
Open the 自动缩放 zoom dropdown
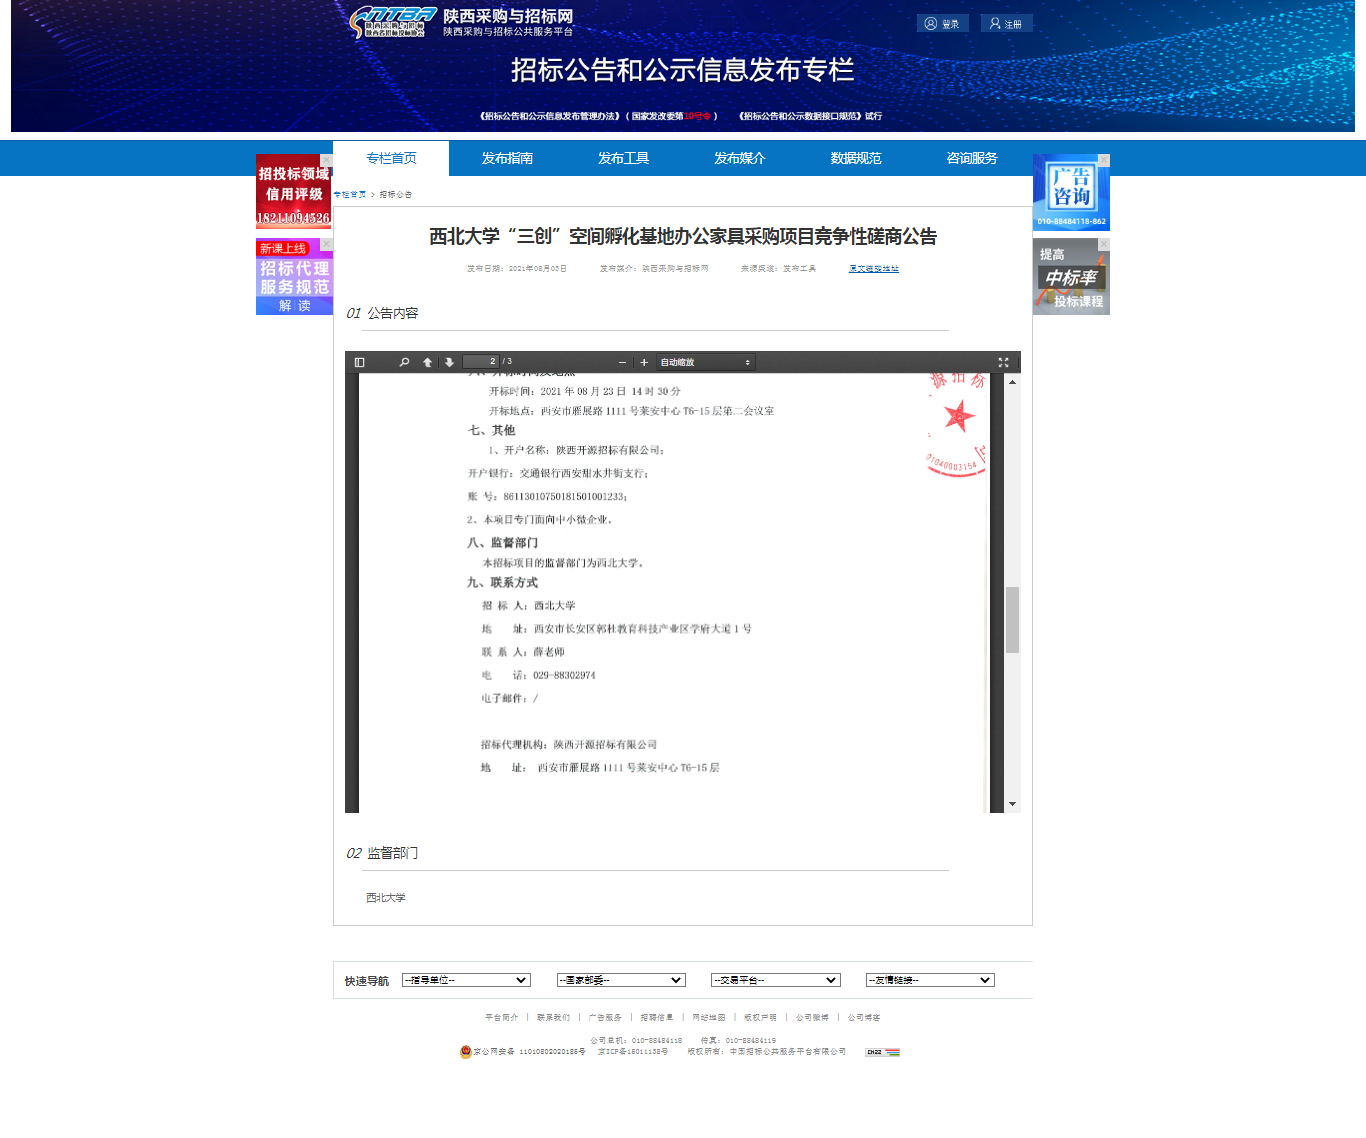[704, 362]
